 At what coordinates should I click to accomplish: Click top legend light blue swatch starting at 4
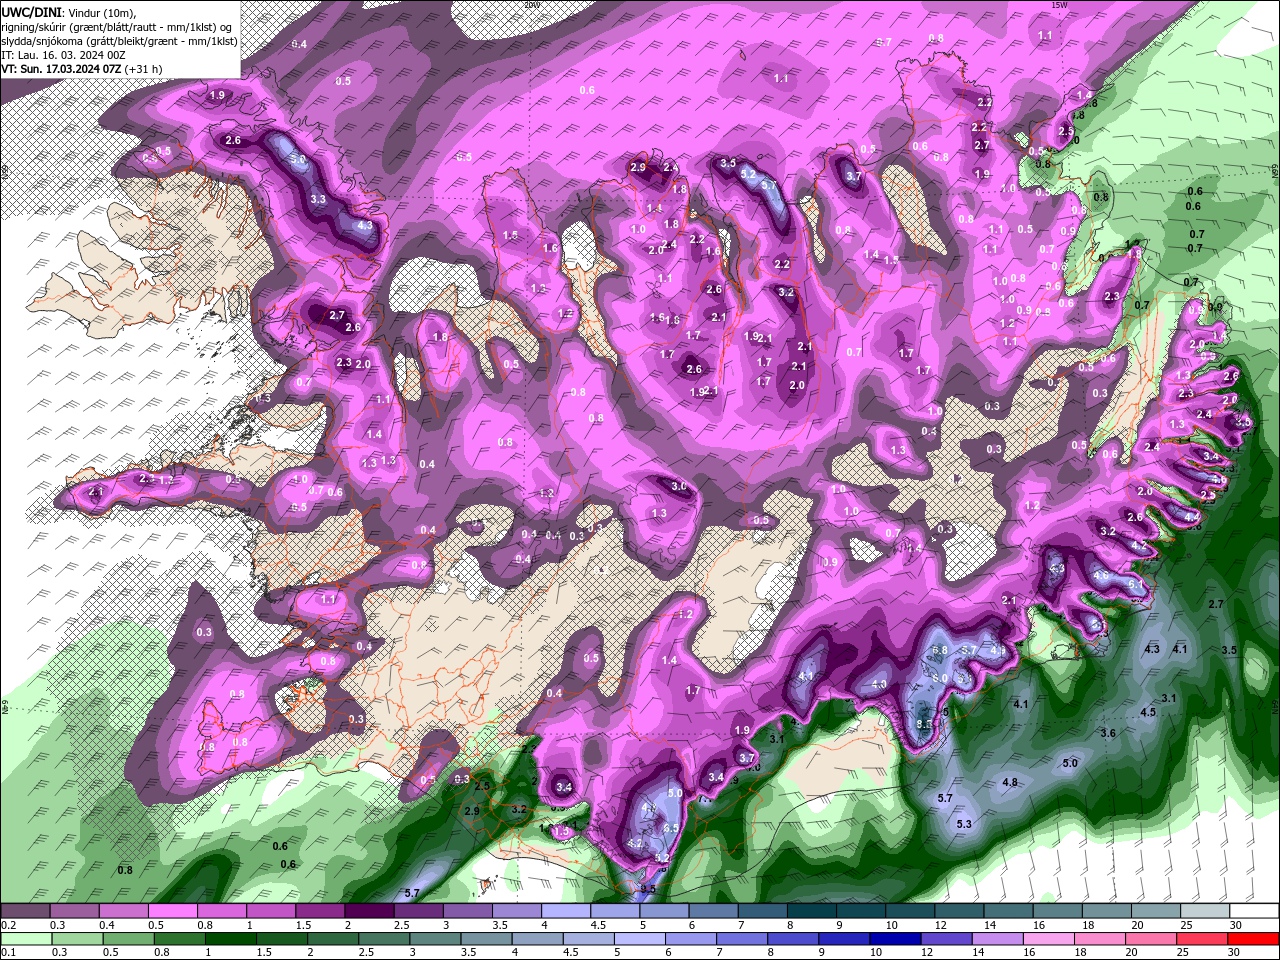(565, 911)
